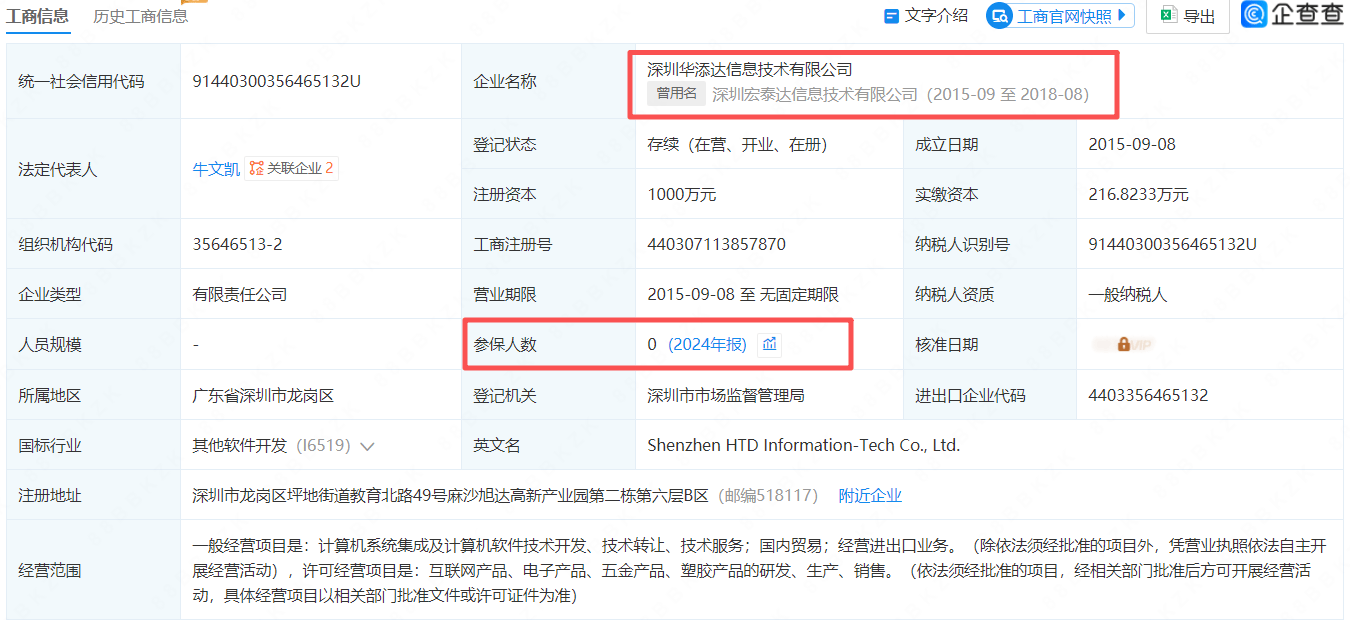
Task: Select 组织机构代码 value 35646513-2
Action: point(237,244)
